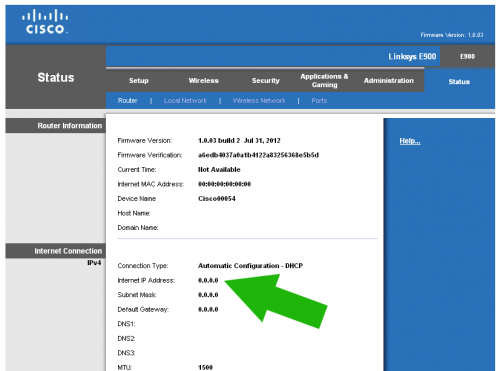500x371 pixels.
Task: Click the DNS2 label
Action: [x=126, y=339]
